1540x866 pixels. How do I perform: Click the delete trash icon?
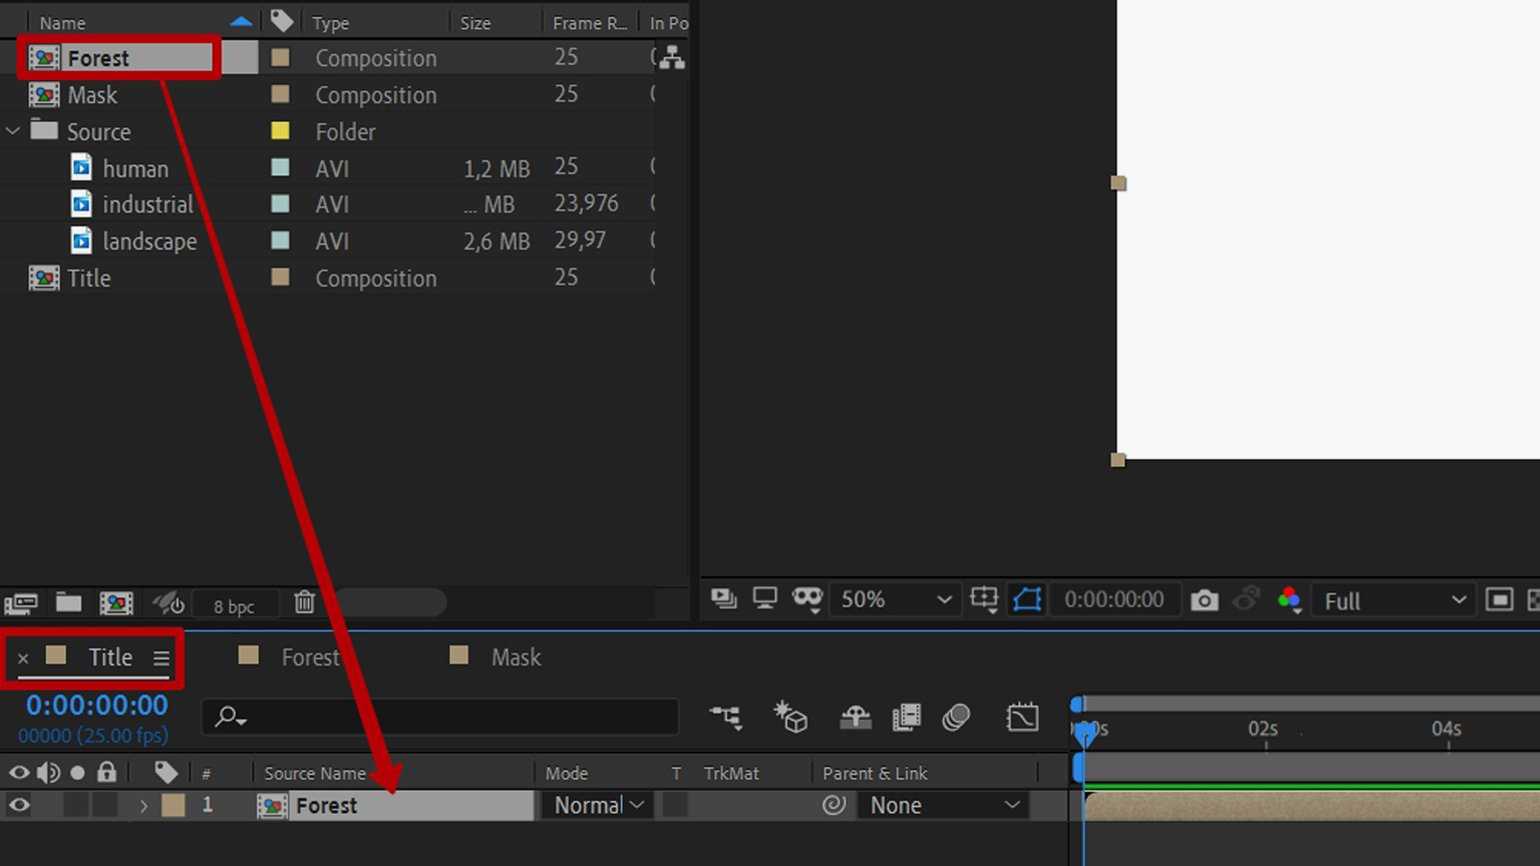pos(304,602)
